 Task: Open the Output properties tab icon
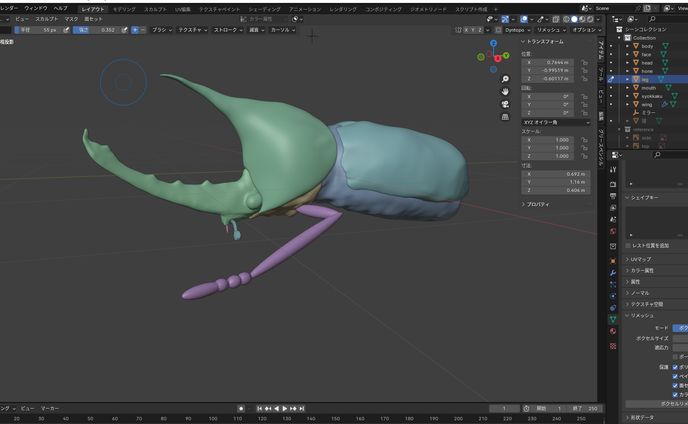click(x=613, y=196)
